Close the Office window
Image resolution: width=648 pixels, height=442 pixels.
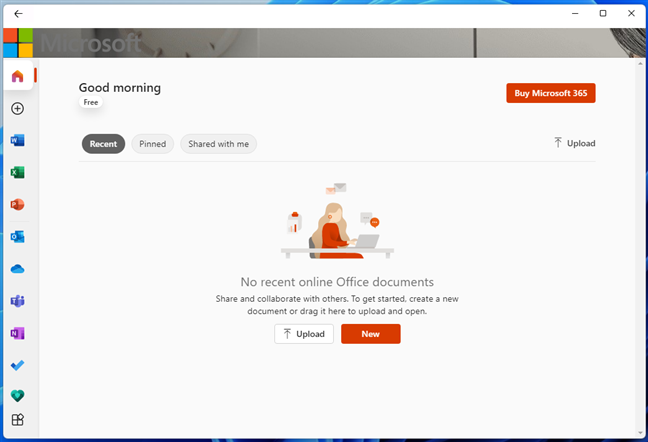pyautogui.click(x=631, y=14)
